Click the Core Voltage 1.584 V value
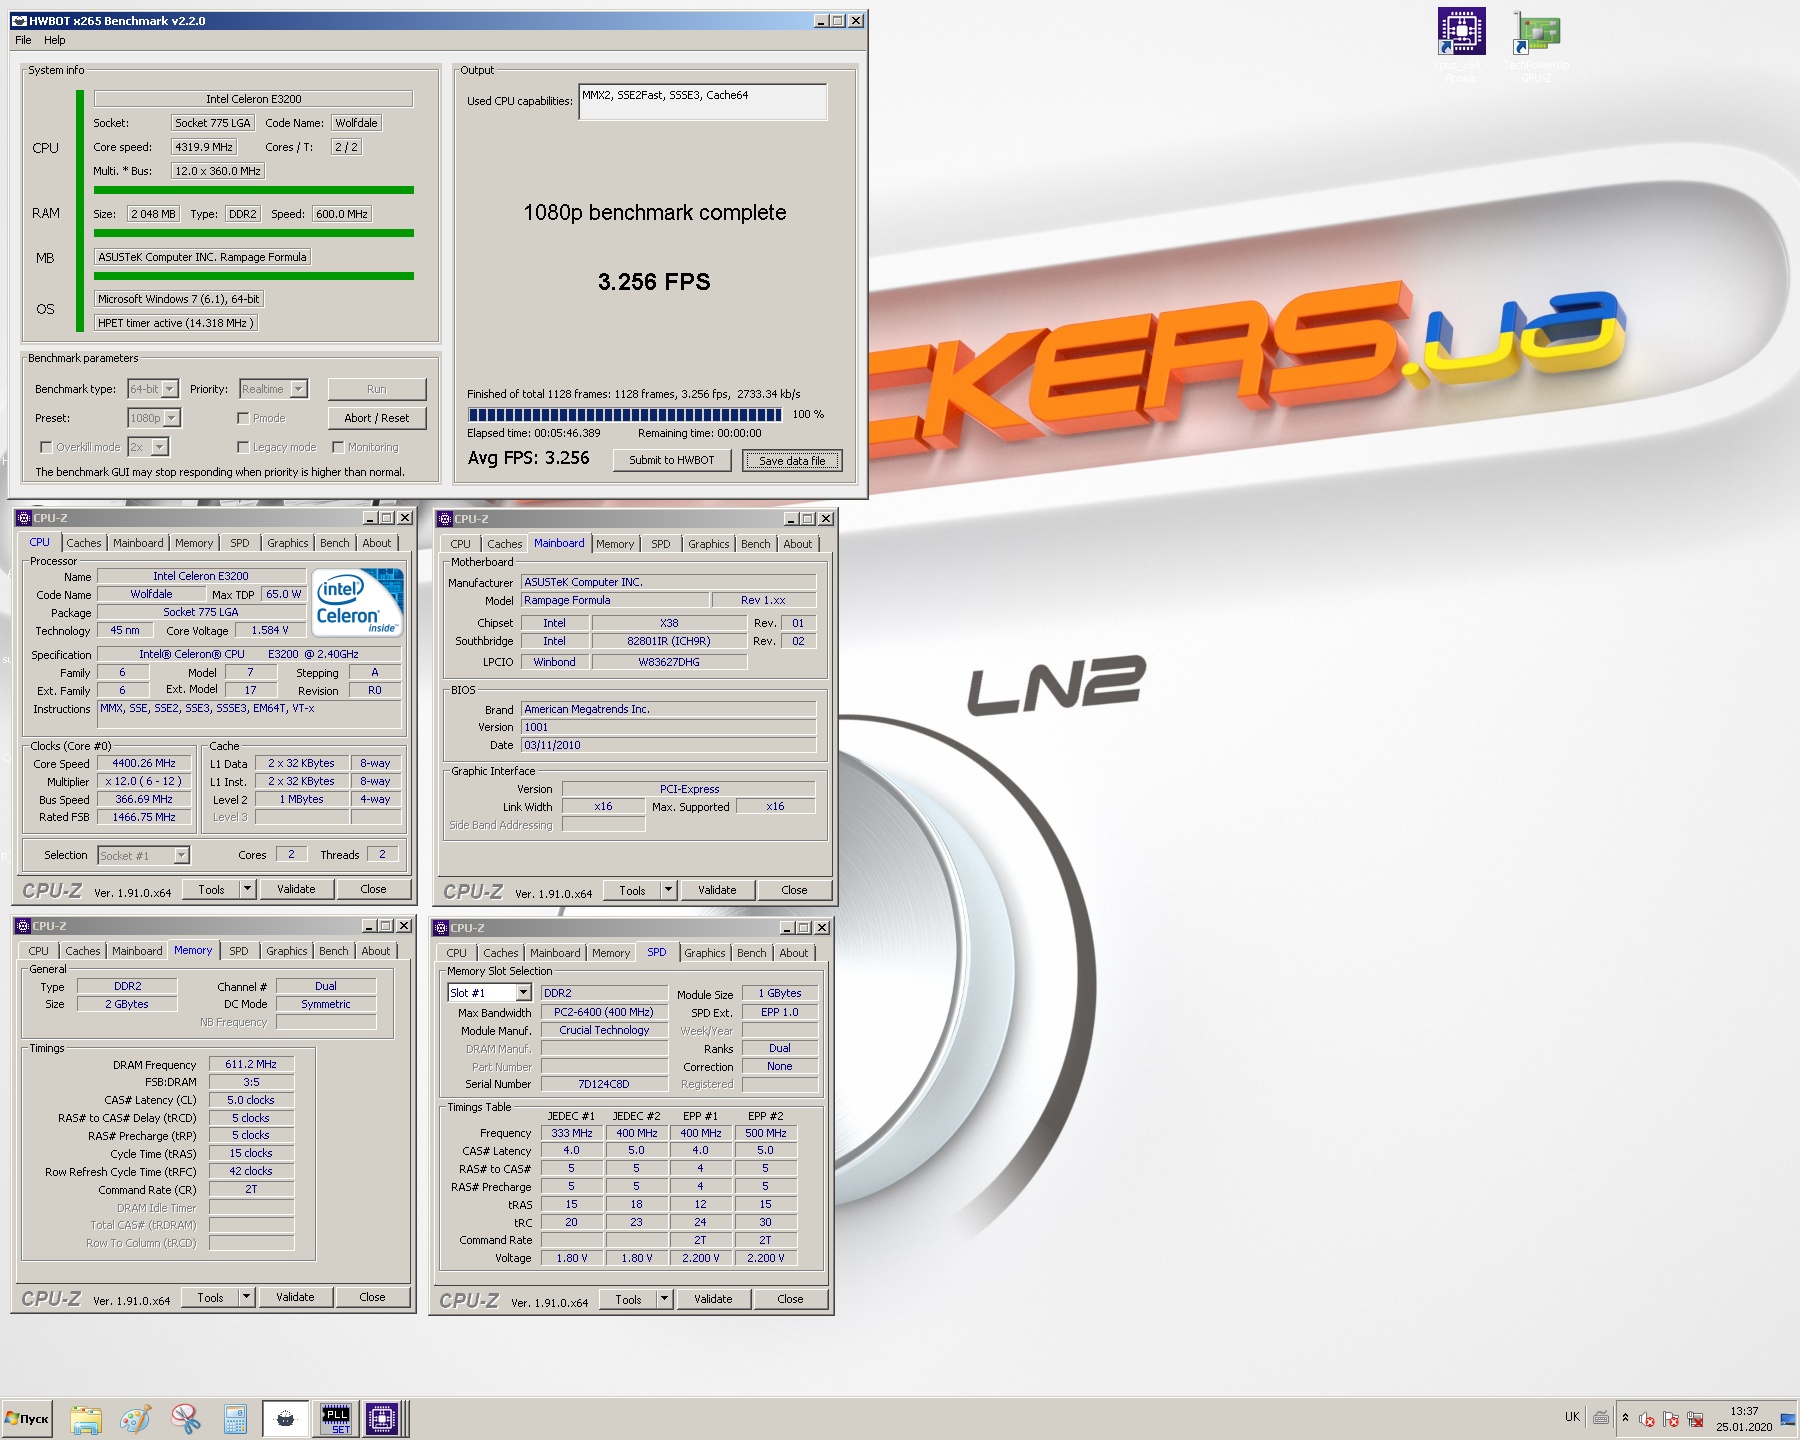Image resolution: width=1800 pixels, height=1440 pixels. click(x=270, y=630)
